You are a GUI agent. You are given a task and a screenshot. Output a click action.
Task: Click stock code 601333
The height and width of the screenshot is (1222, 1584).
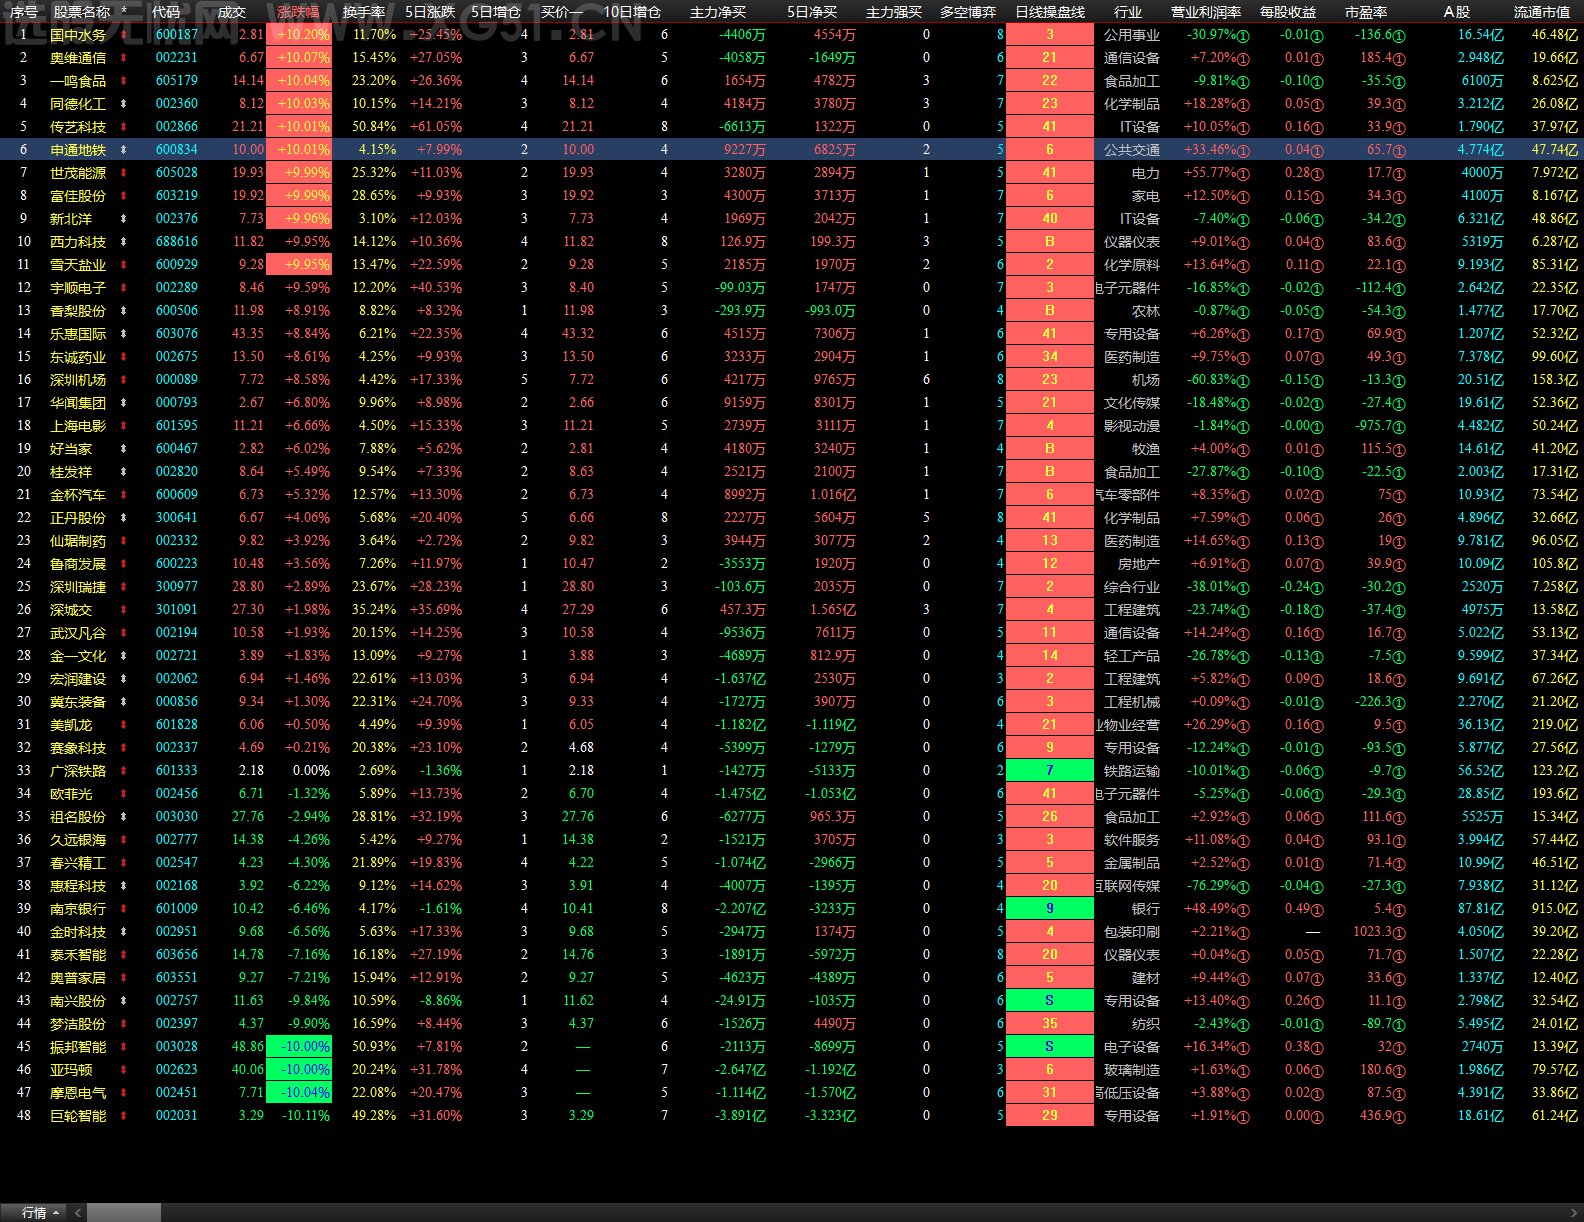pyautogui.click(x=177, y=771)
